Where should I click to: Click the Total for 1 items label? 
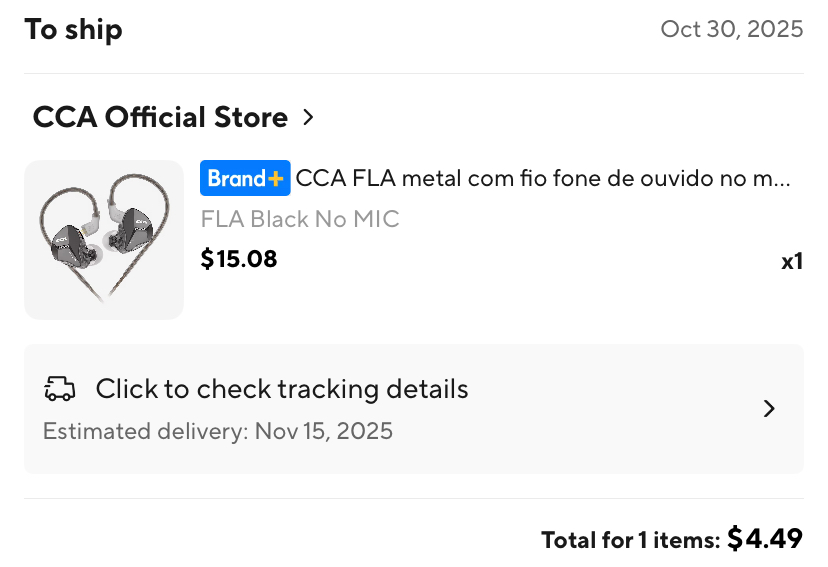pos(630,541)
